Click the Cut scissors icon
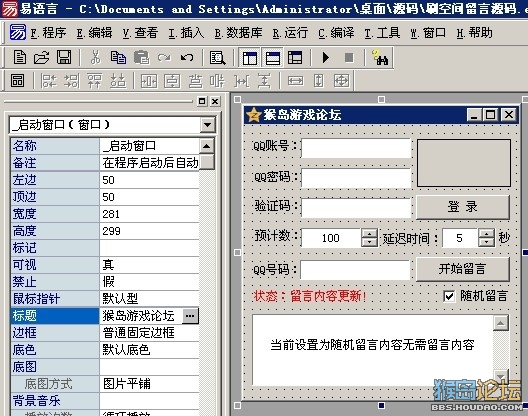 tap(96, 57)
